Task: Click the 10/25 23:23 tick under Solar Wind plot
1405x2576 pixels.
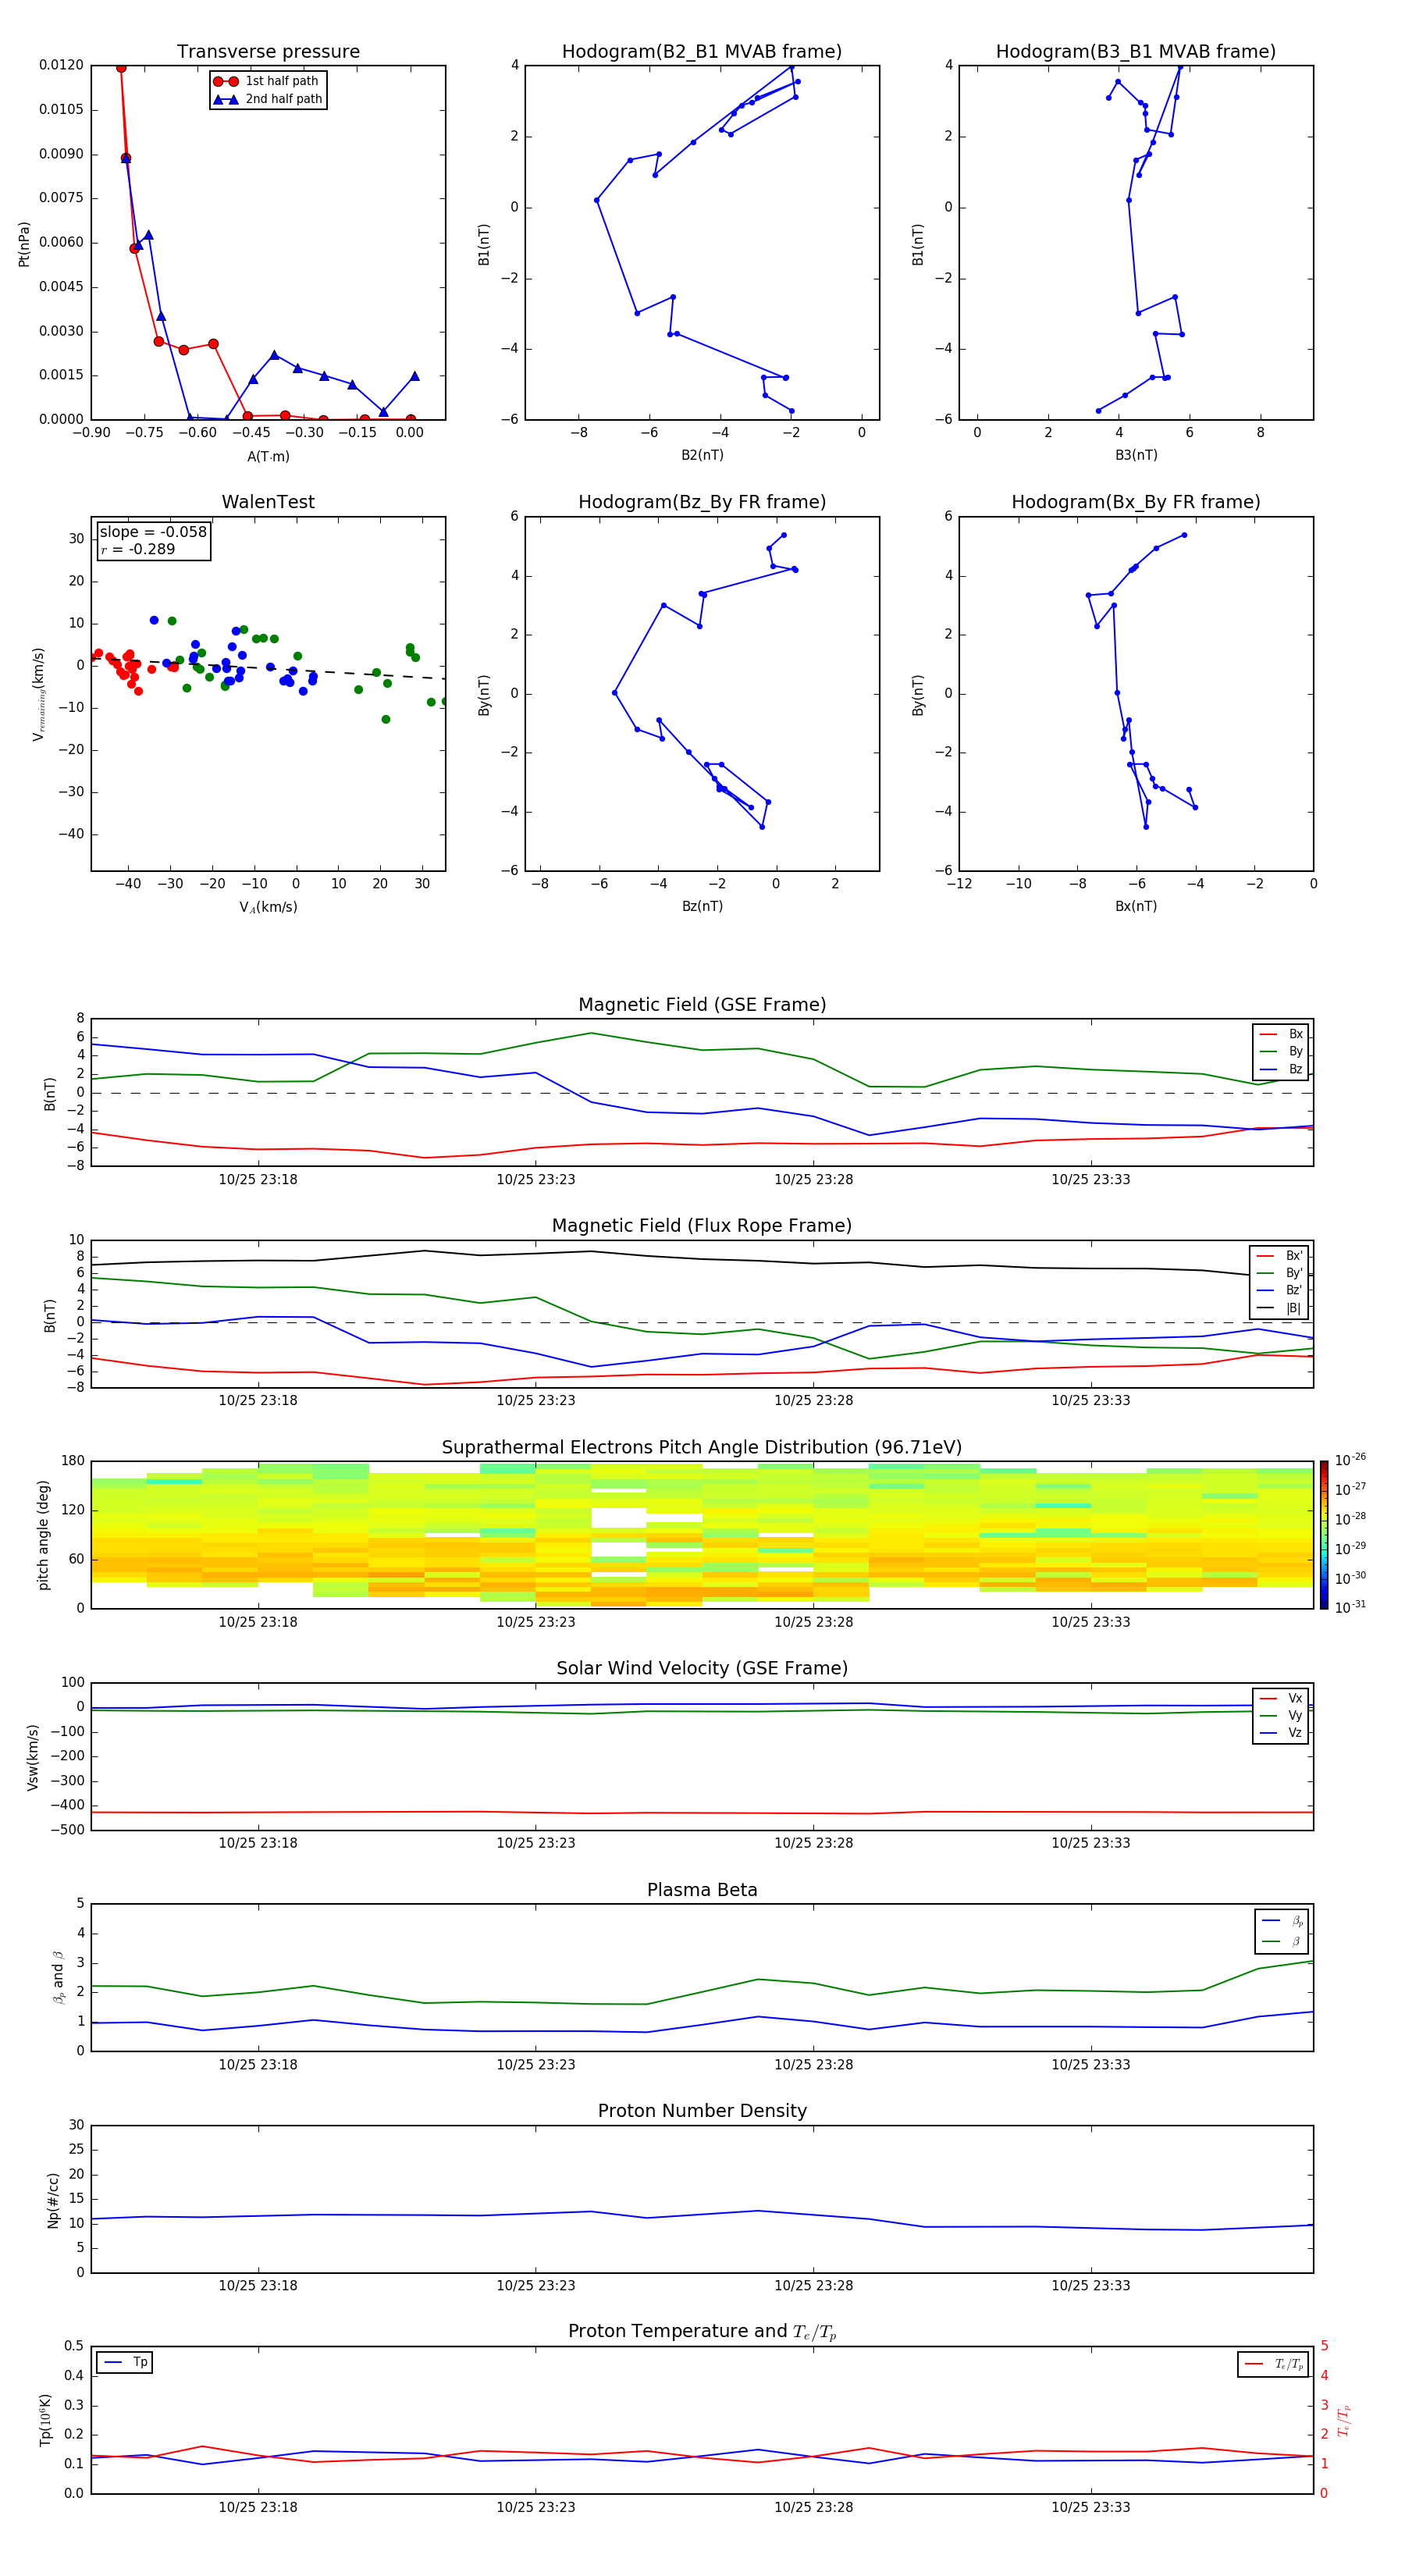Action: tap(536, 1843)
